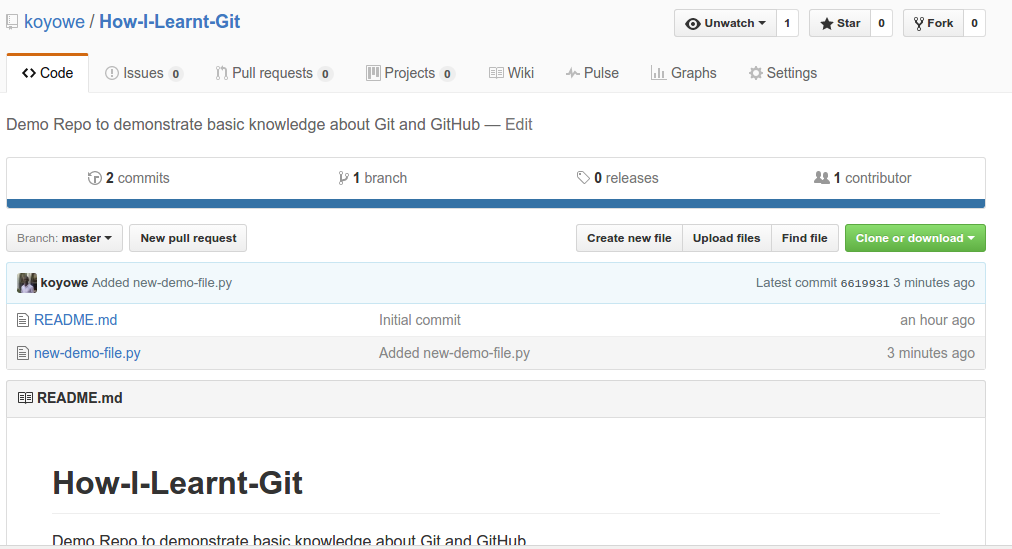Switch to the Issues tab
The height and width of the screenshot is (549, 1012).
[143, 73]
